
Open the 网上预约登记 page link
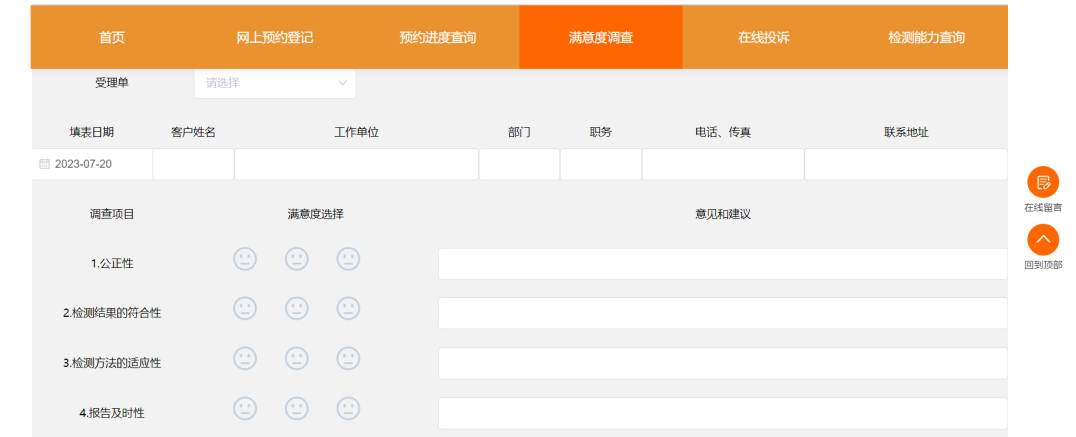click(x=275, y=38)
